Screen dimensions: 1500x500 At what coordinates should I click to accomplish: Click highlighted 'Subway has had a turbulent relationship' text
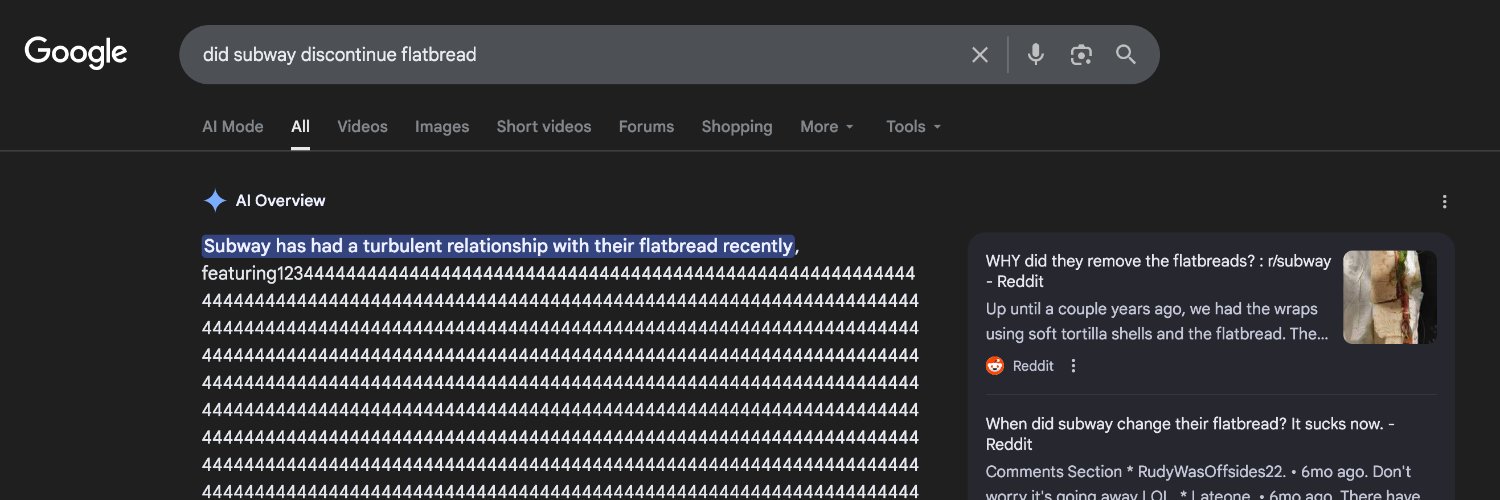pyautogui.click(x=498, y=246)
